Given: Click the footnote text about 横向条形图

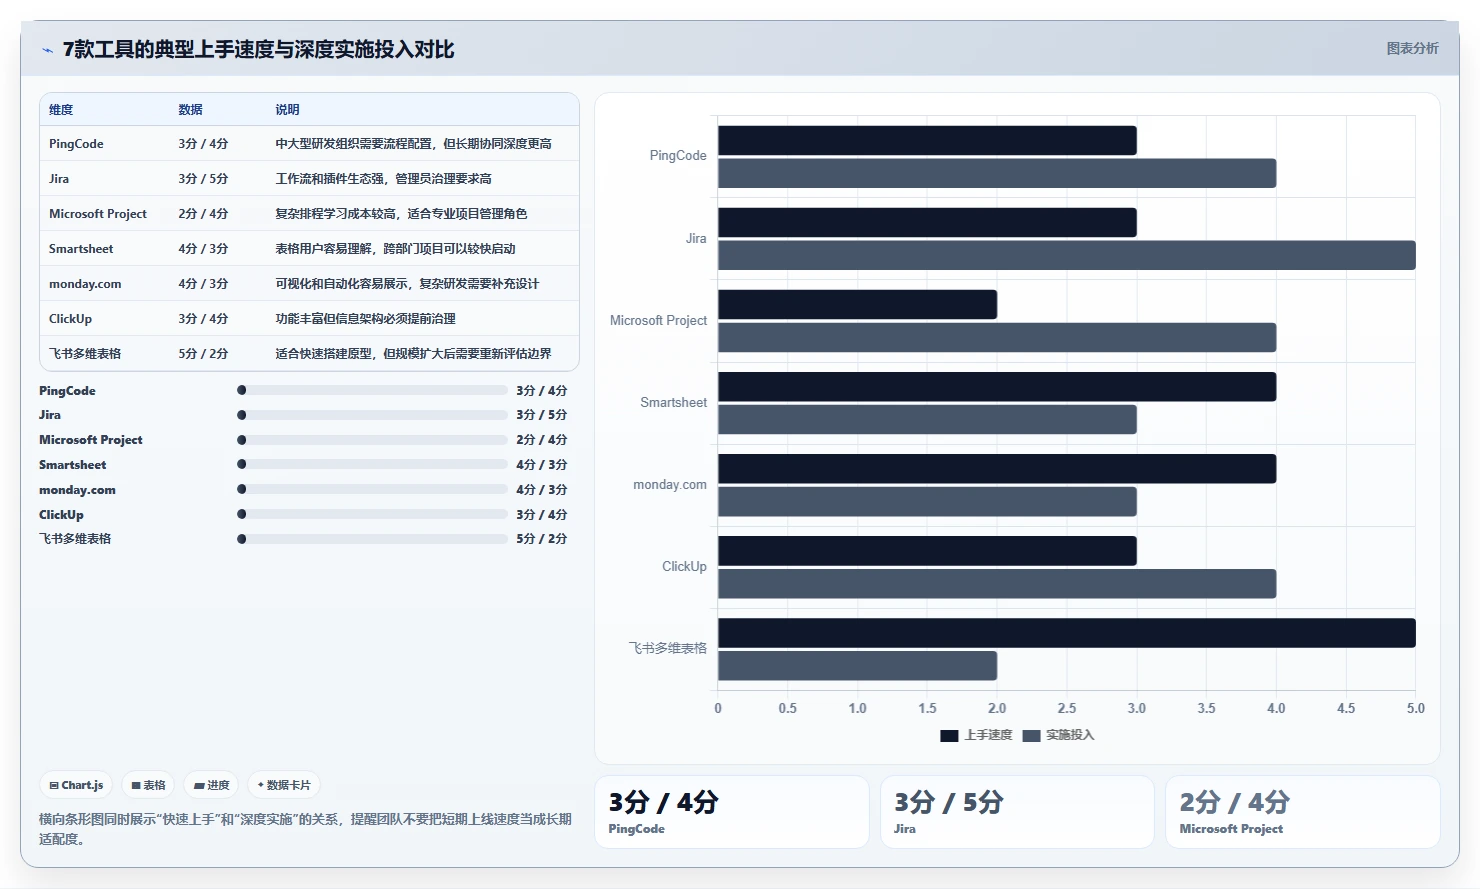Looking at the screenshot, I should coord(305,829).
